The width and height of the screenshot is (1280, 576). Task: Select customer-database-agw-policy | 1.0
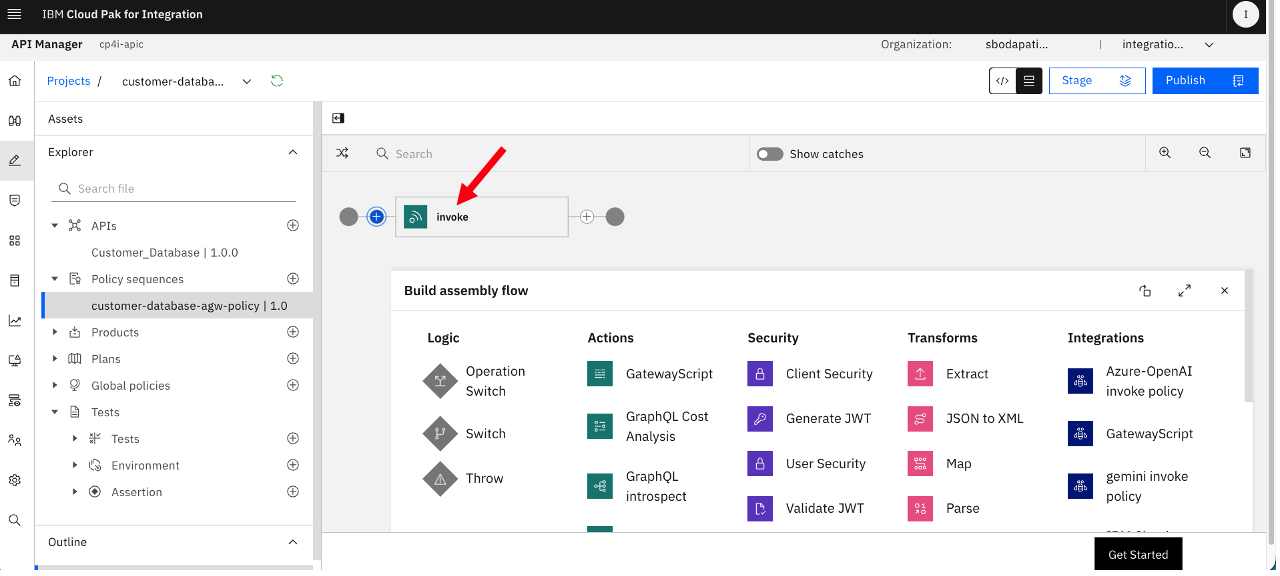[x=178, y=305]
